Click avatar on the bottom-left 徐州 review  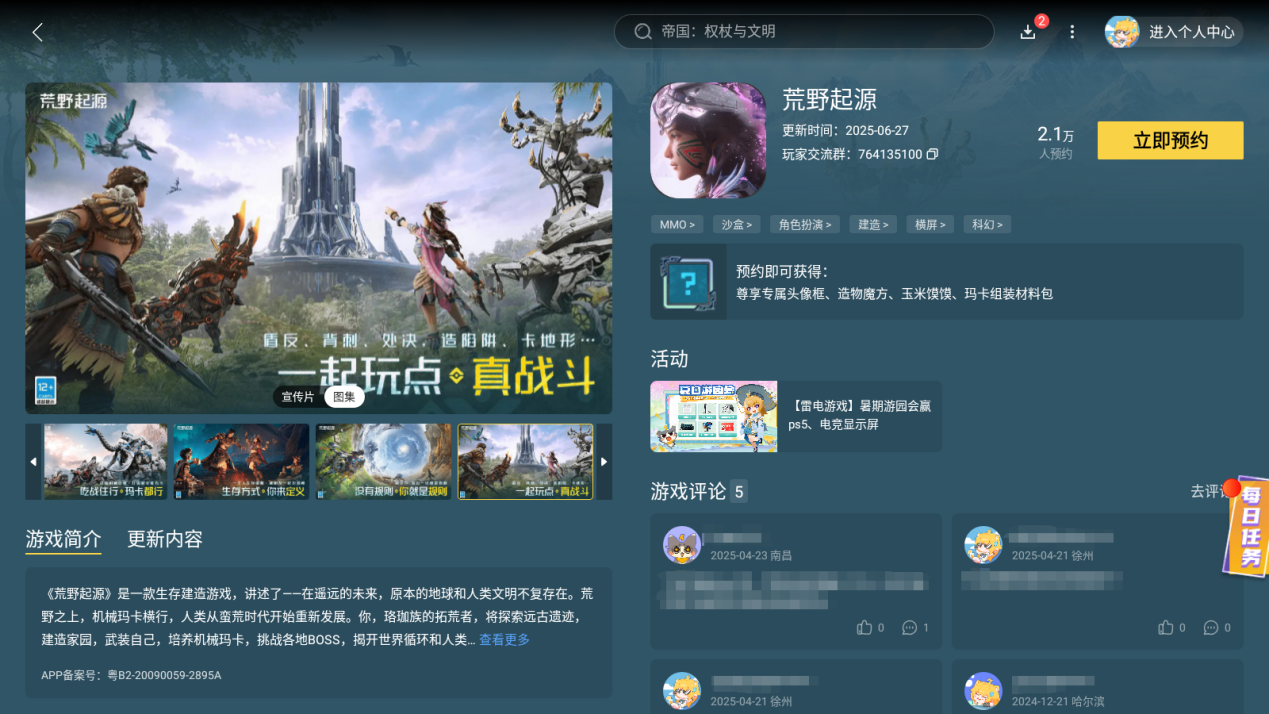682,691
